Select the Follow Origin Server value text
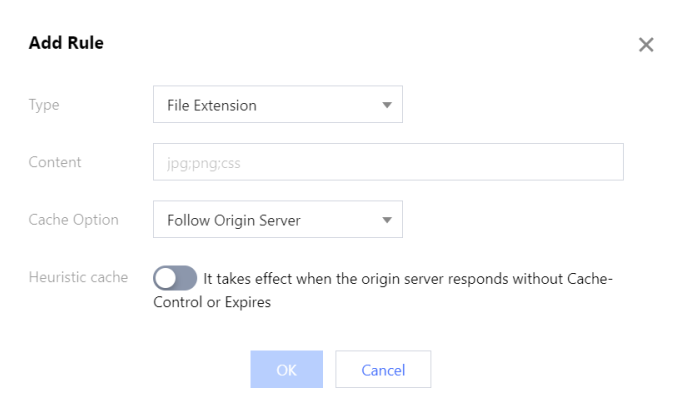The width and height of the screenshot is (682, 417). click(234, 219)
